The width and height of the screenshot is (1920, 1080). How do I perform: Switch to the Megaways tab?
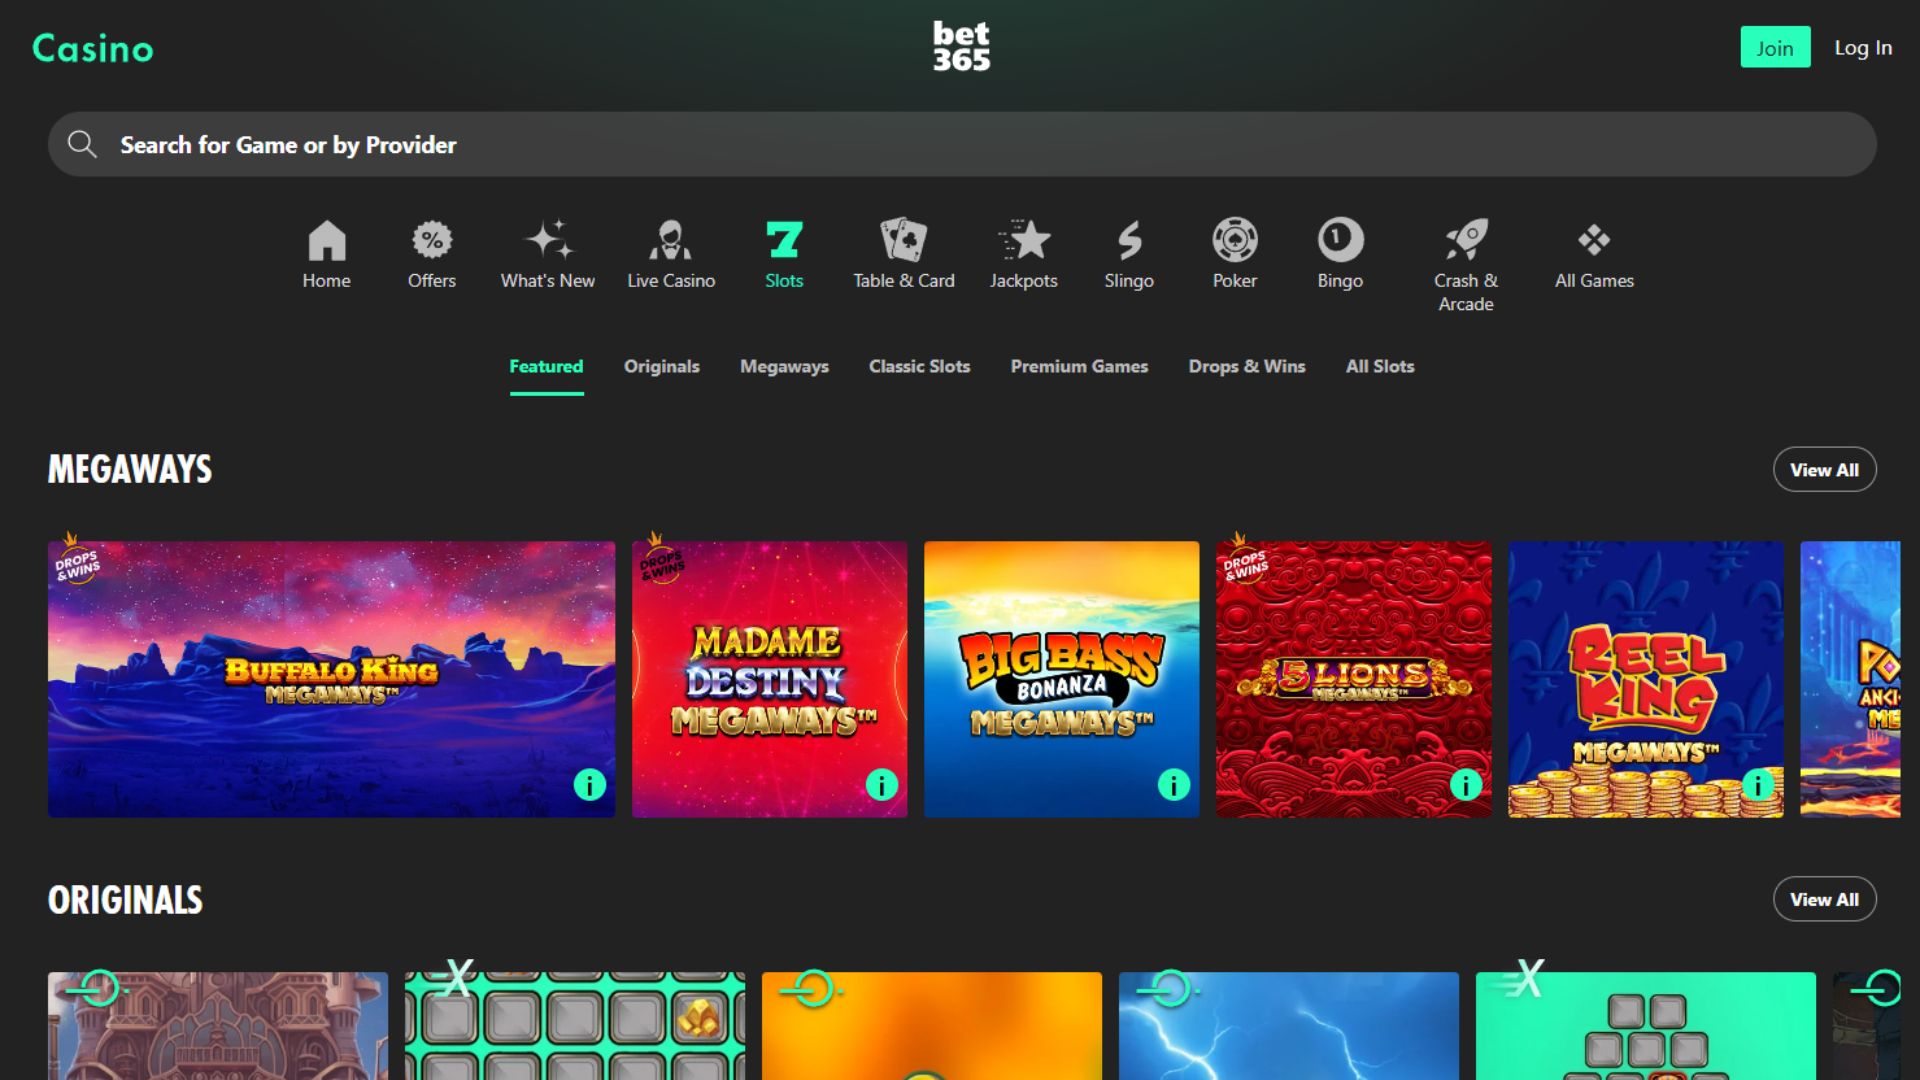pos(784,366)
